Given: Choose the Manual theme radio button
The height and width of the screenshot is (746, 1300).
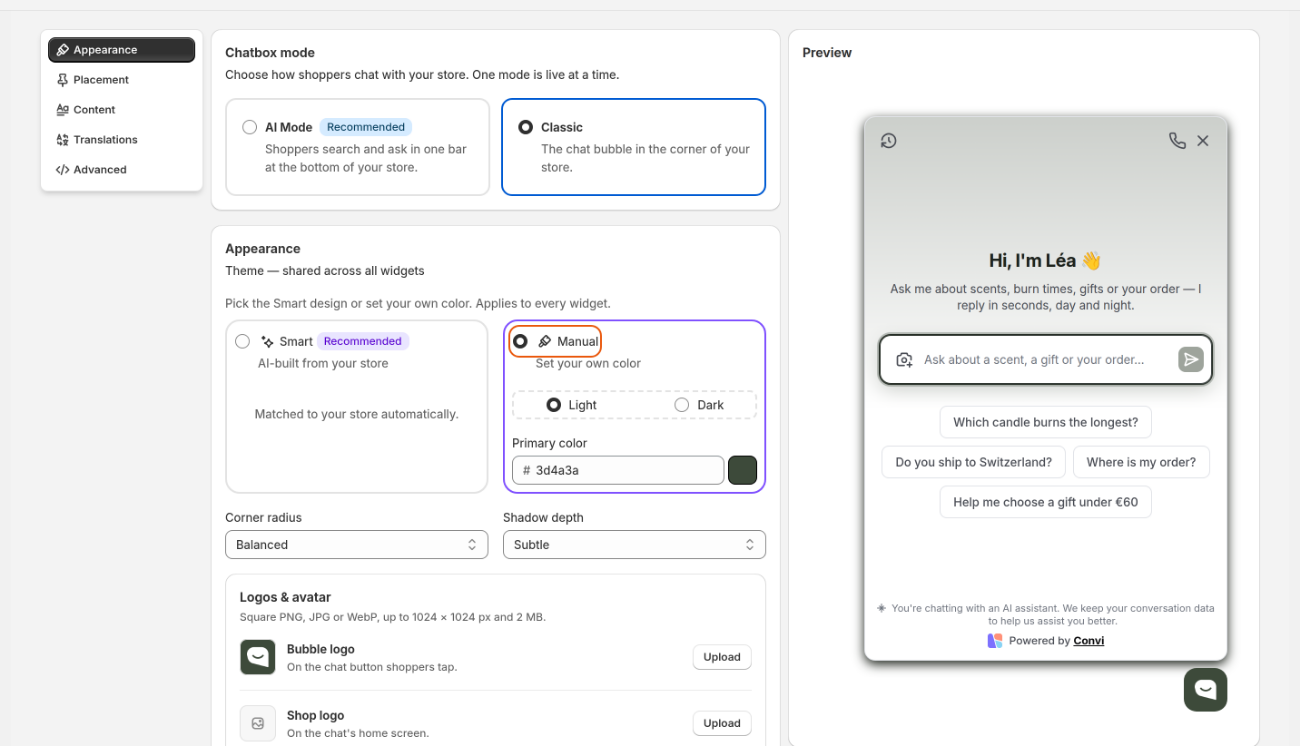Looking at the screenshot, I should coord(520,341).
